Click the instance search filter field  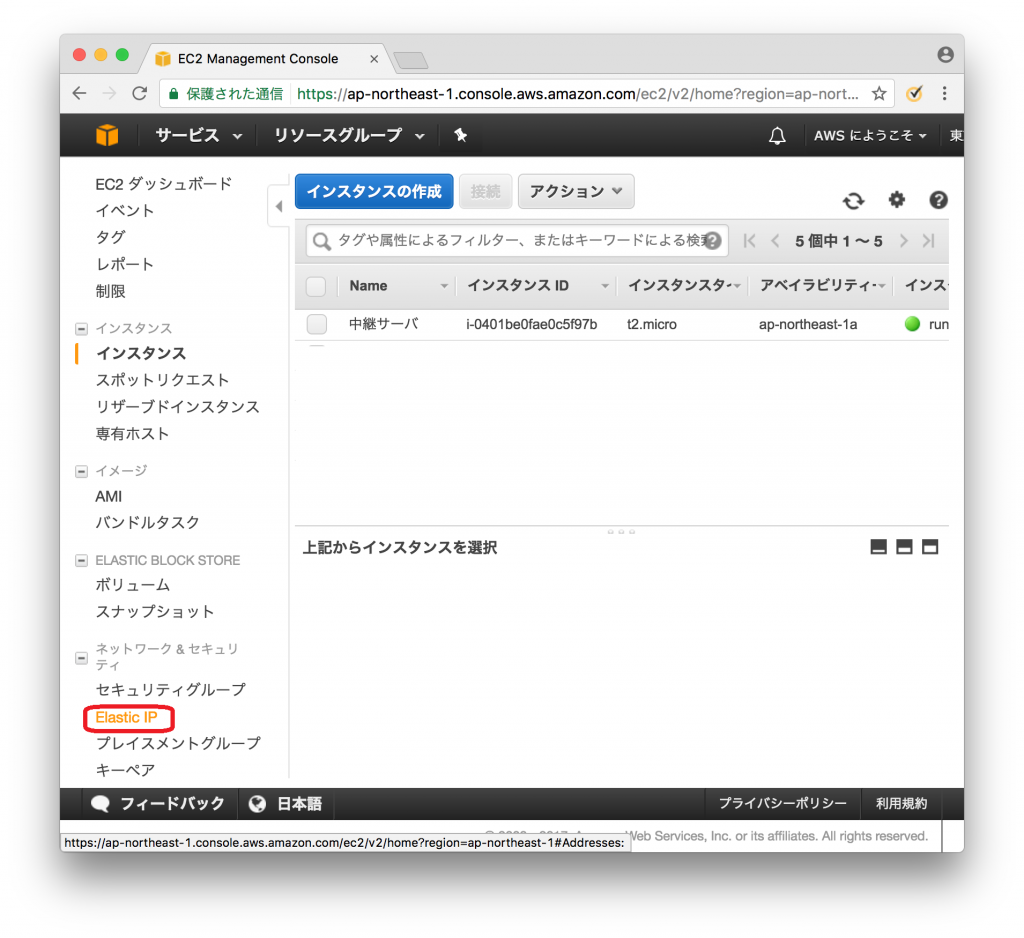click(517, 241)
